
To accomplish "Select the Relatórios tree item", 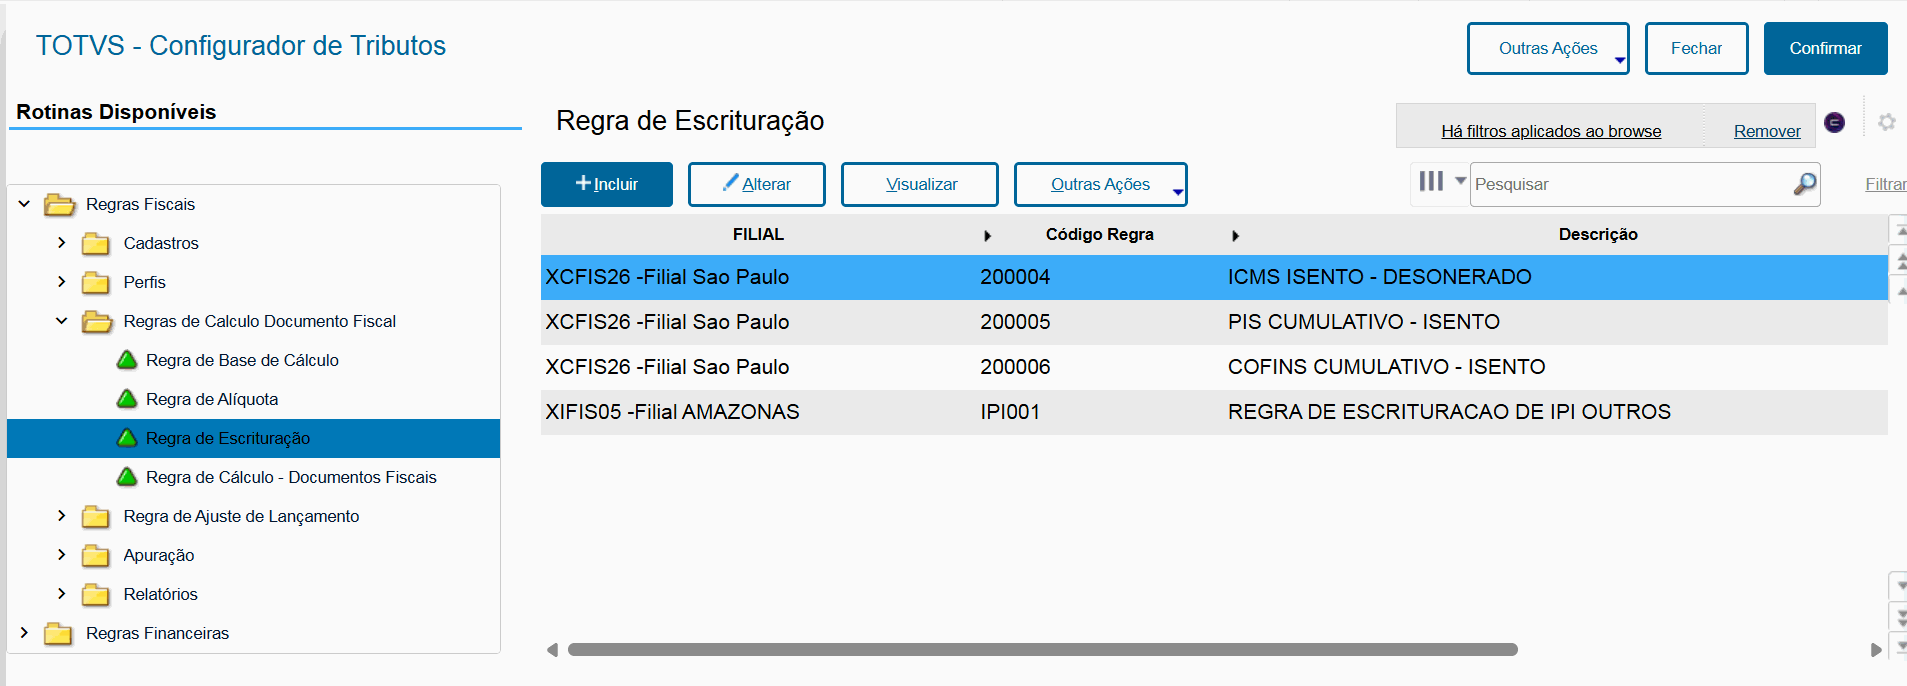I will coord(160,595).
